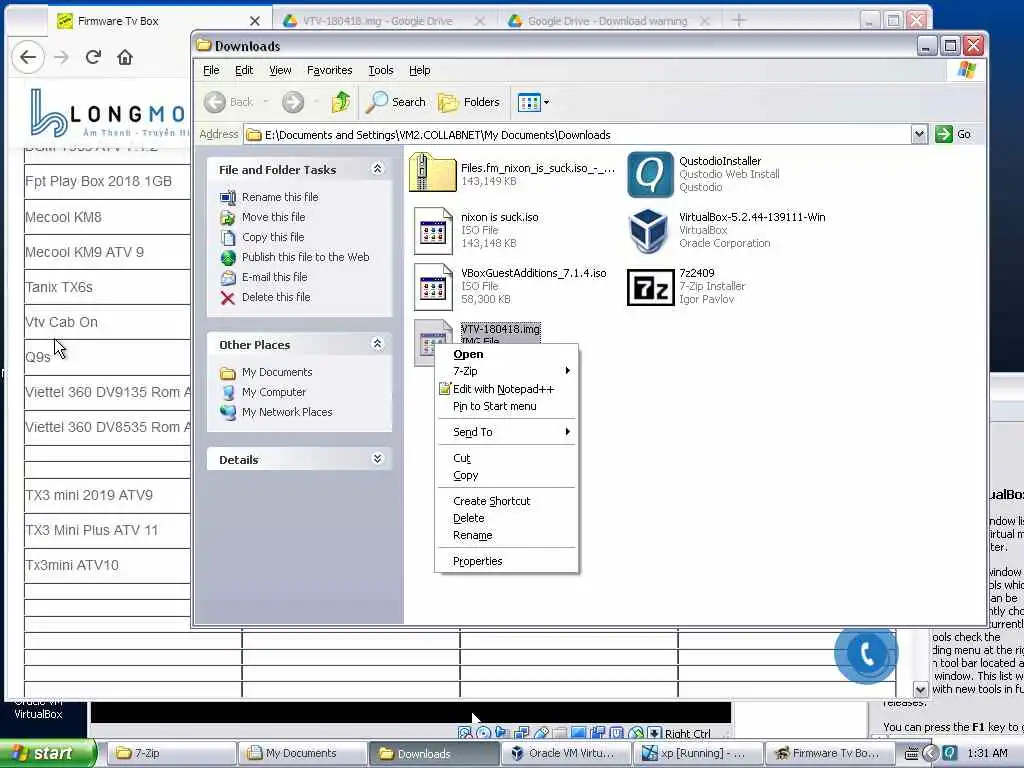Screen dimensions: 1024x768
Task: Collapse the Other Places panel
Action: pos(377,344)
